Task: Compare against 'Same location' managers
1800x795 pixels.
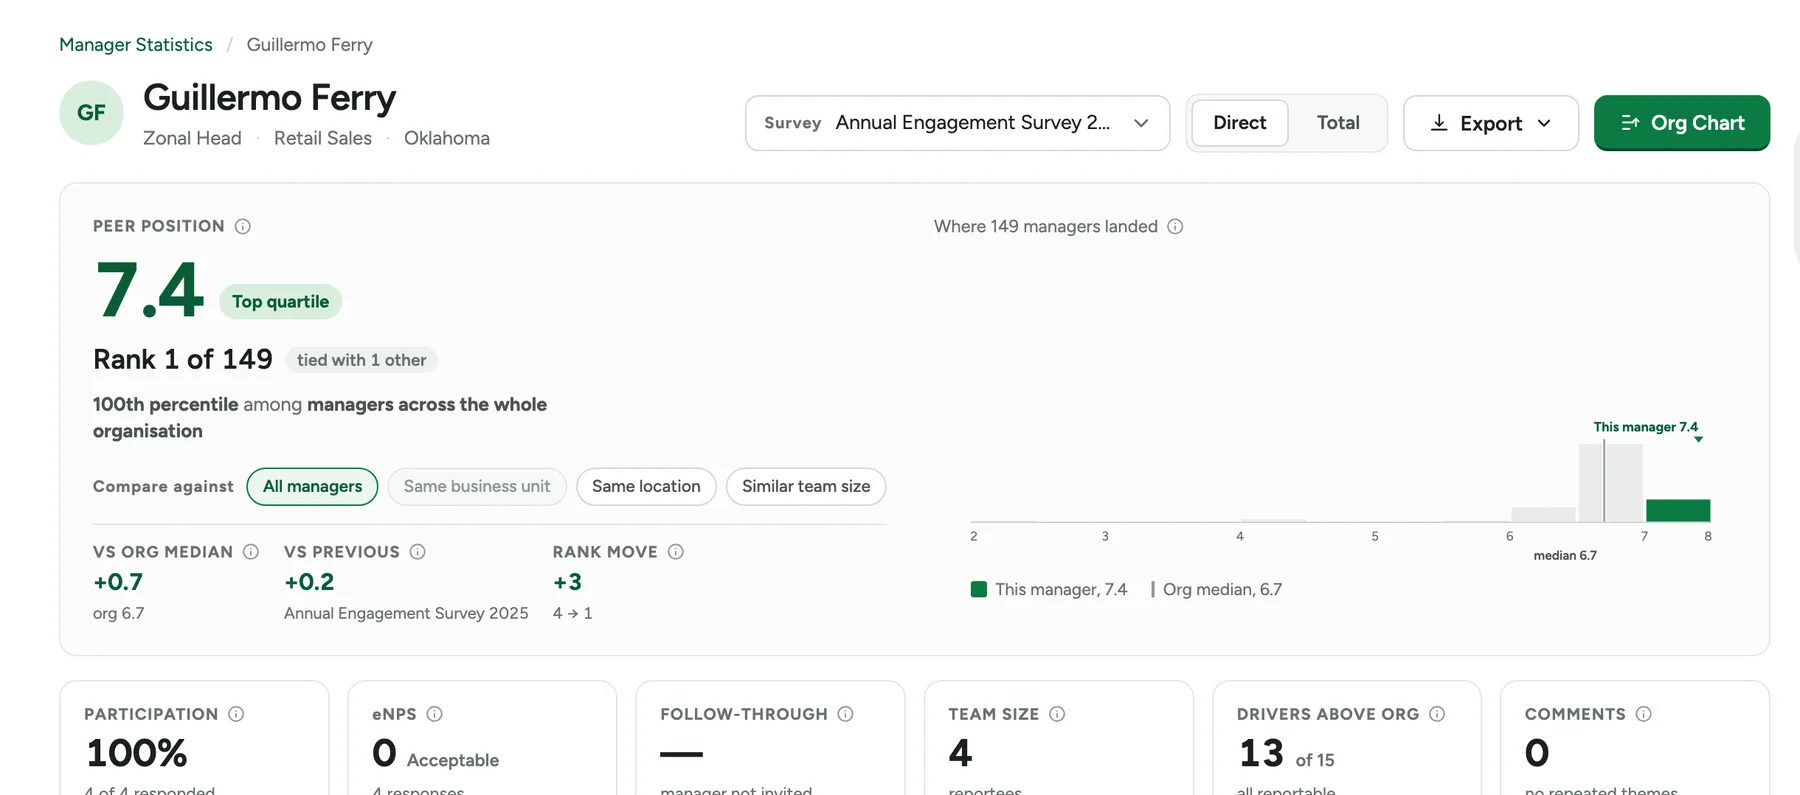Action: tap(646, 487)
